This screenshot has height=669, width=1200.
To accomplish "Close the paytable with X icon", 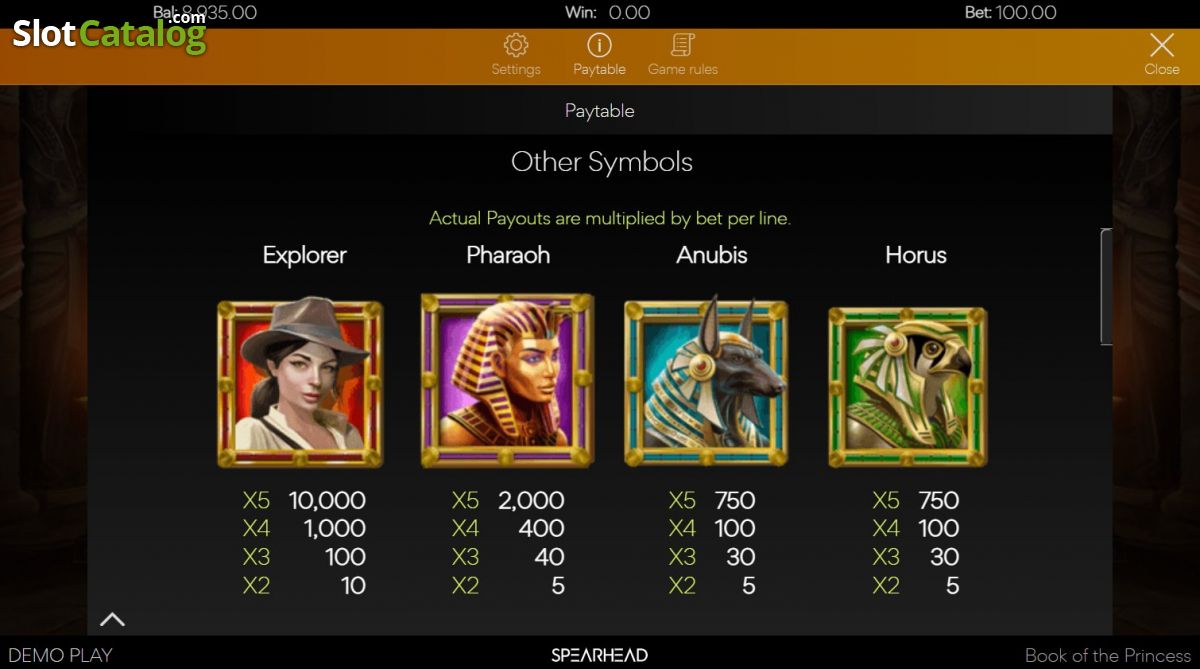I will (x=1162, y=45).
